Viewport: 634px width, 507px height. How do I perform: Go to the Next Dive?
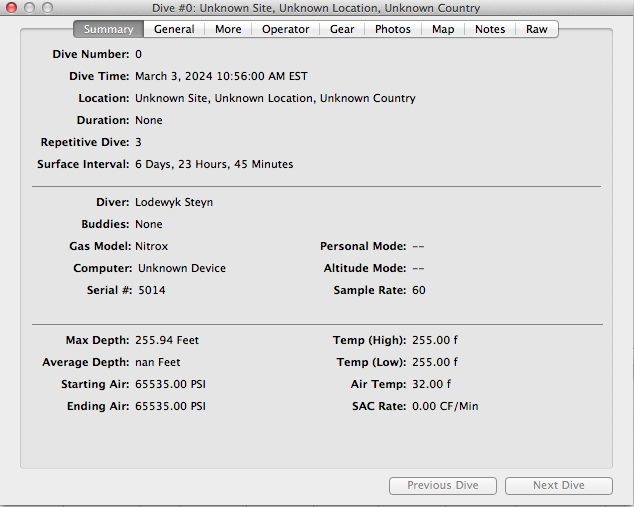[558, 486]
